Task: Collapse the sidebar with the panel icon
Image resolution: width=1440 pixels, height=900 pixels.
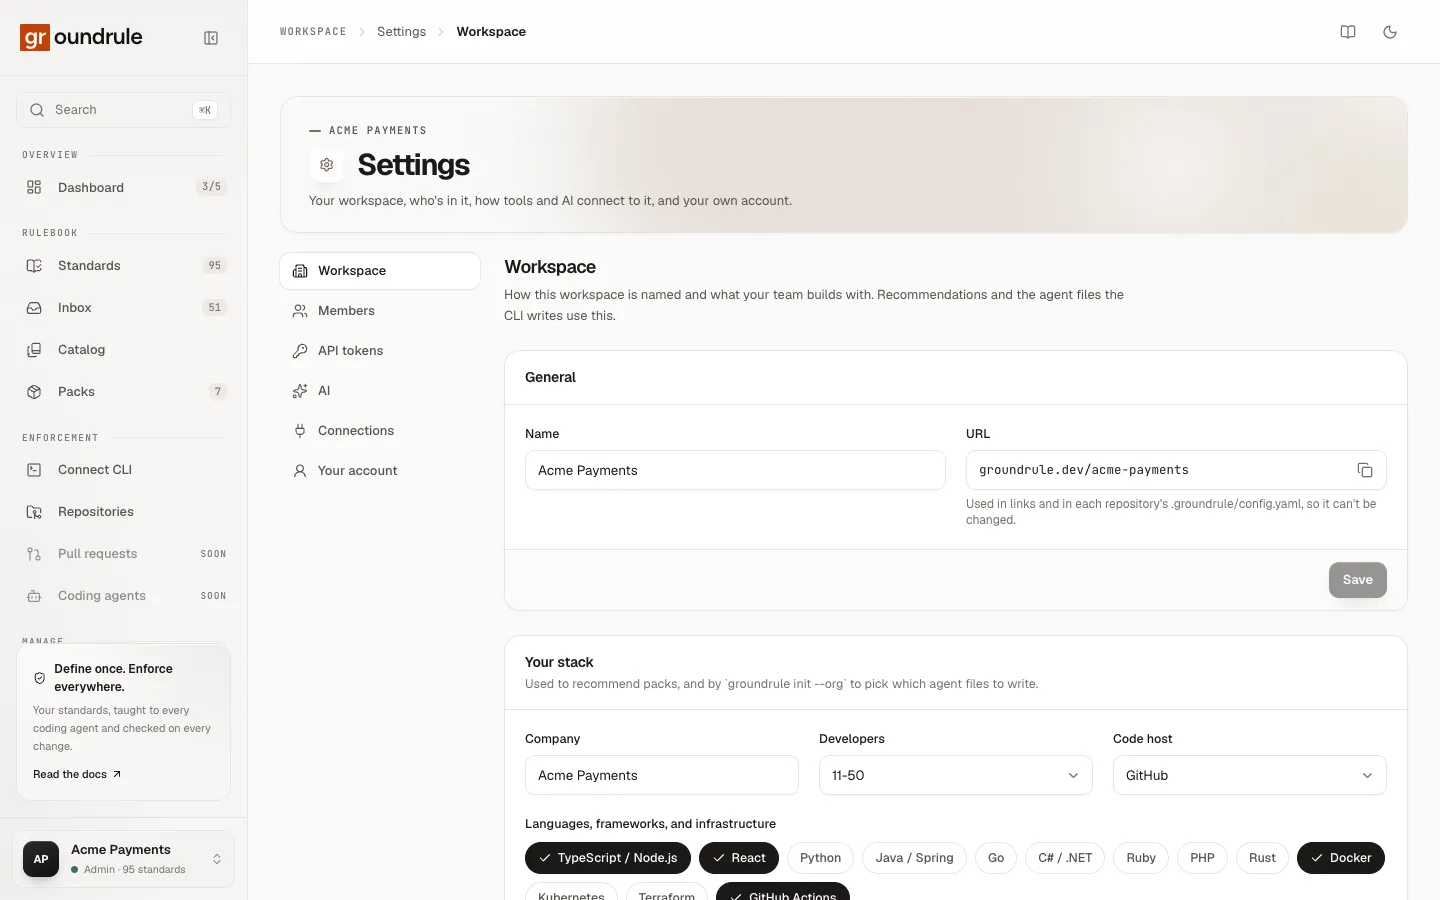Action: click(211, 38)
